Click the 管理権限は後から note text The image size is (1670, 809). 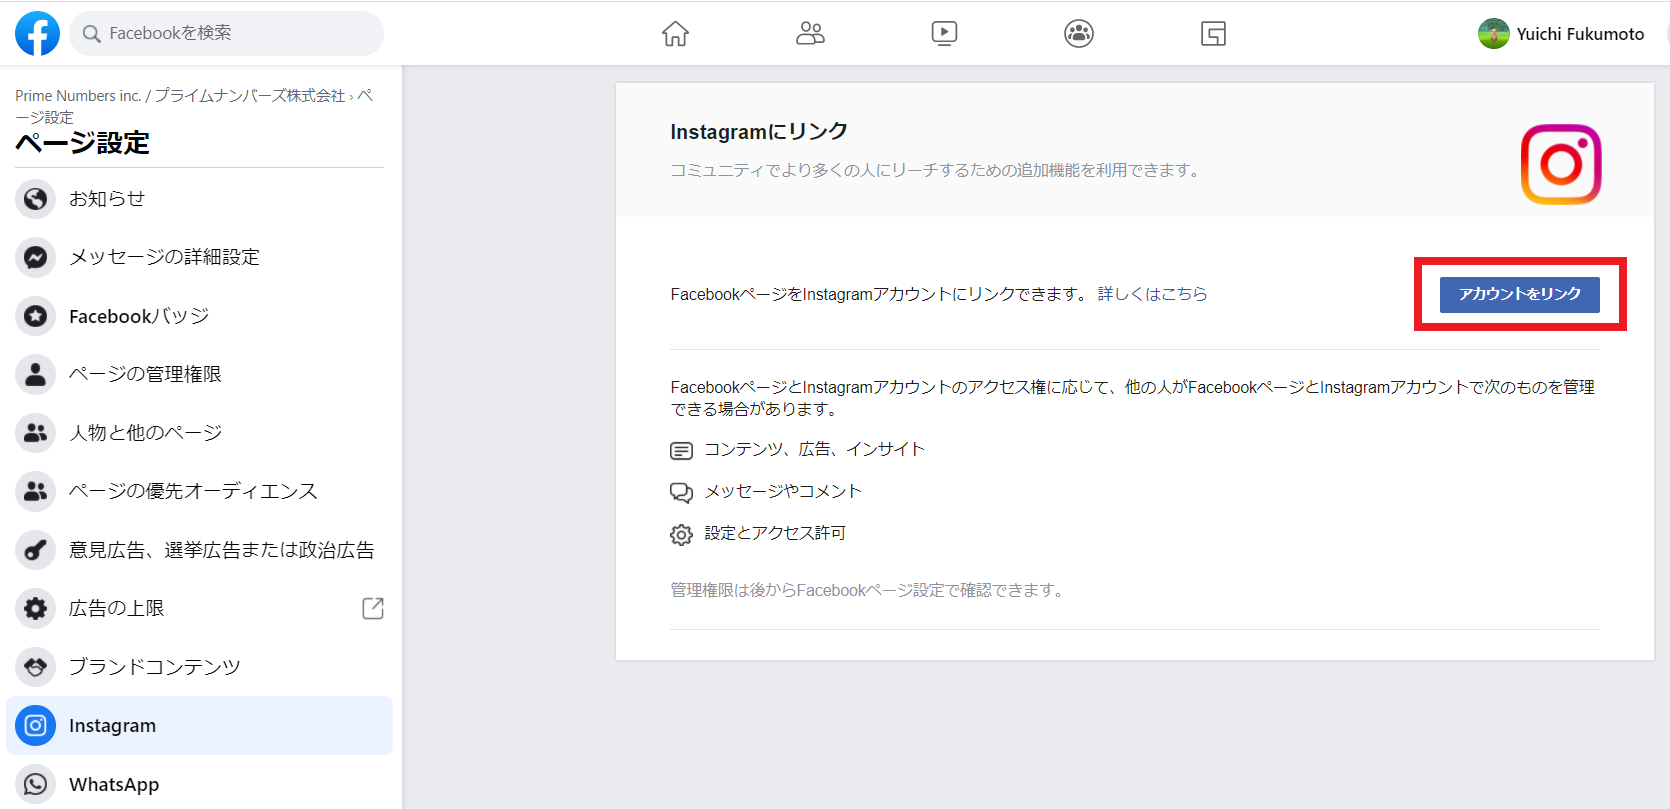point(868,591)
